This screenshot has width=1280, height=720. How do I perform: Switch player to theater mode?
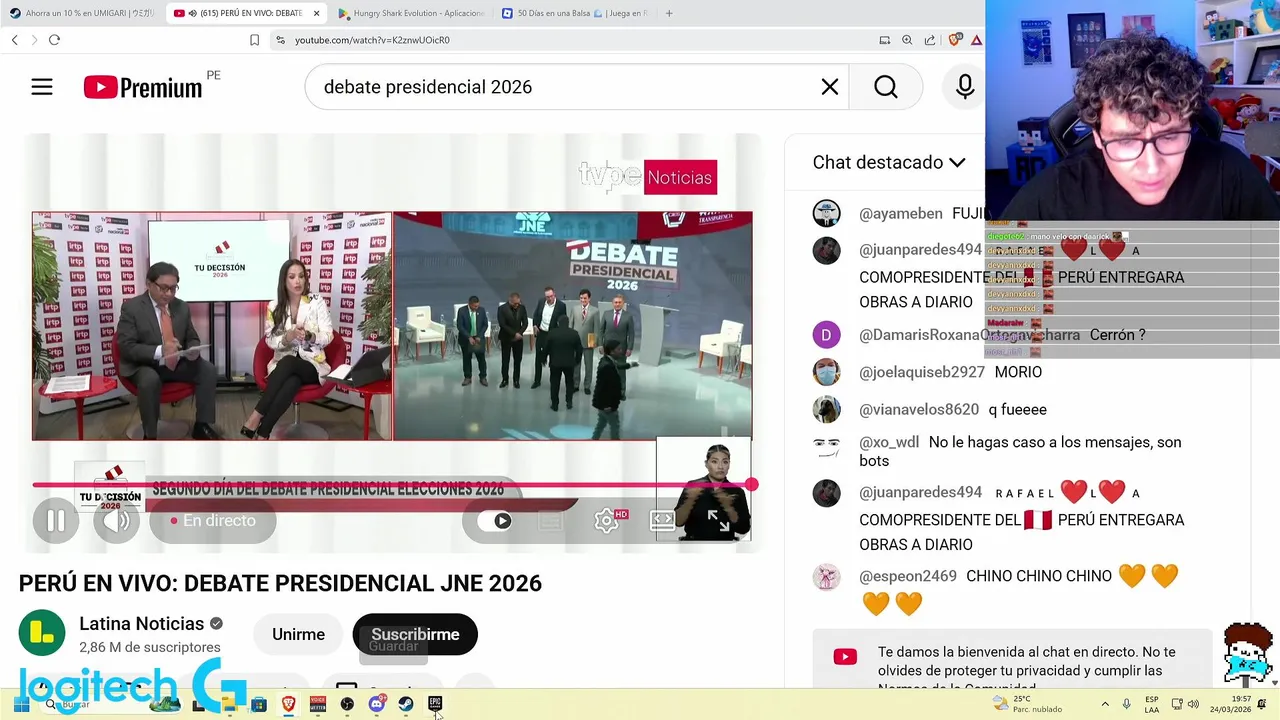pyautogui.click(x=662, y=521)
